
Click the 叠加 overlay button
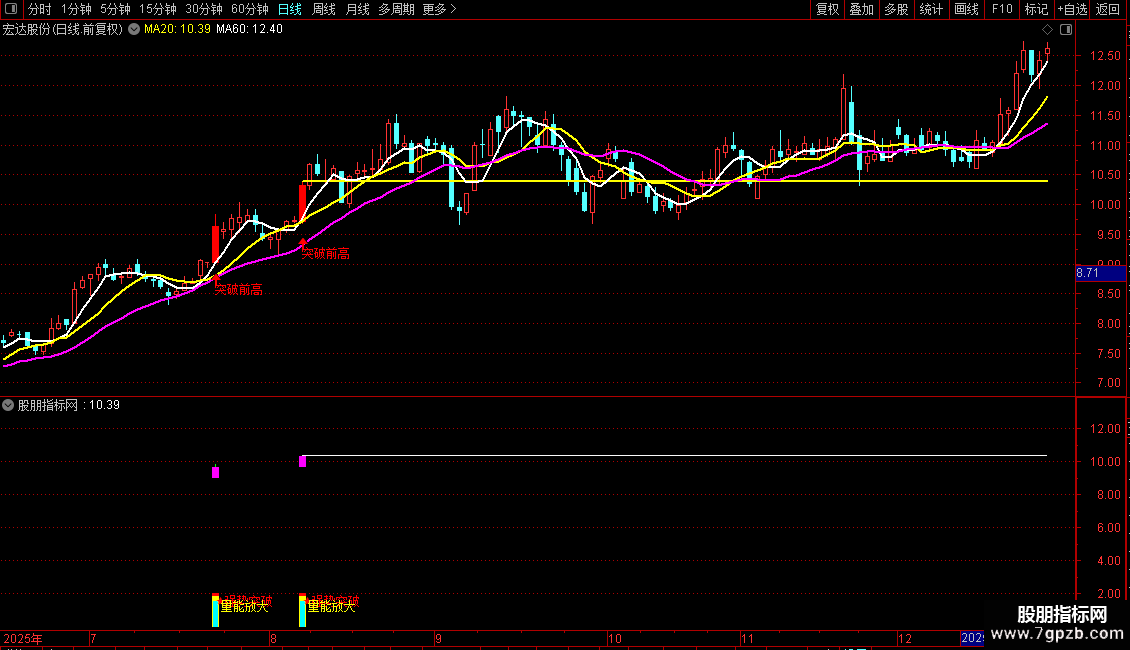point(861,9)
